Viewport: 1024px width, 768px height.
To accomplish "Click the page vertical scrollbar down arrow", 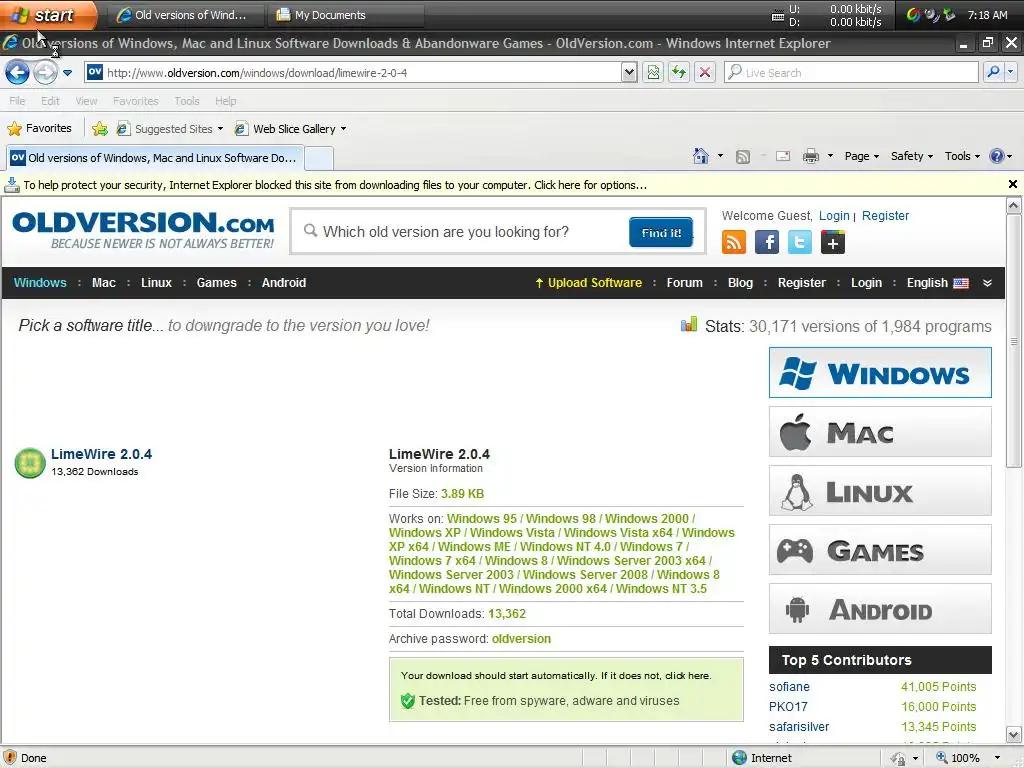I will coord(1014,734).
